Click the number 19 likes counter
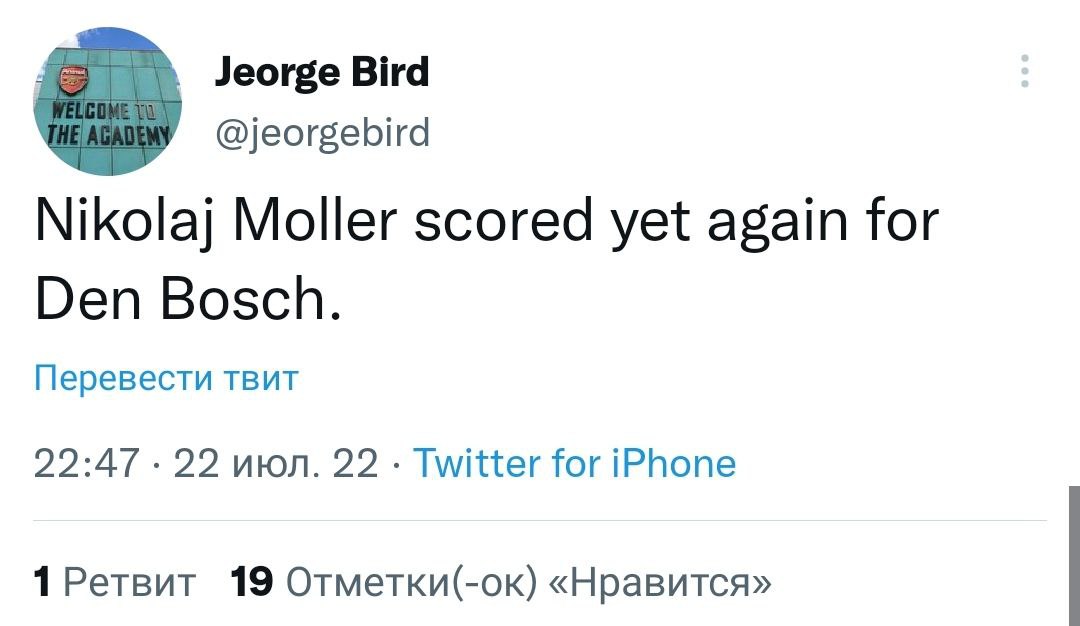Image resolution: width=1080 pixels, height=626 pixels. click(251, 579)
